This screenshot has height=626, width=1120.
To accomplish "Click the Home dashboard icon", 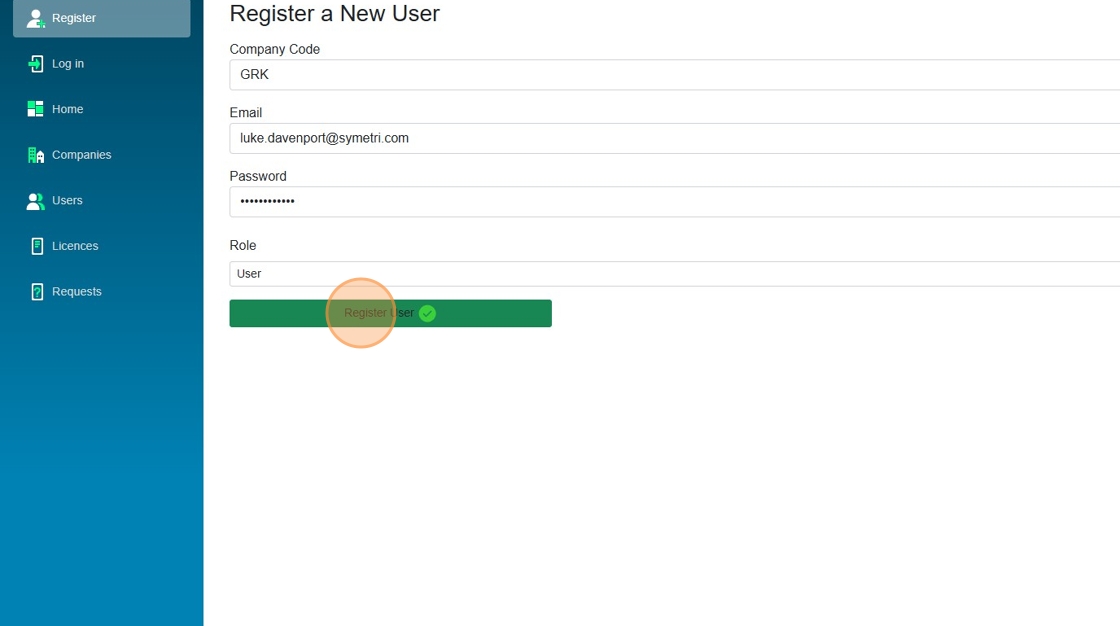I will click(36, 109).
